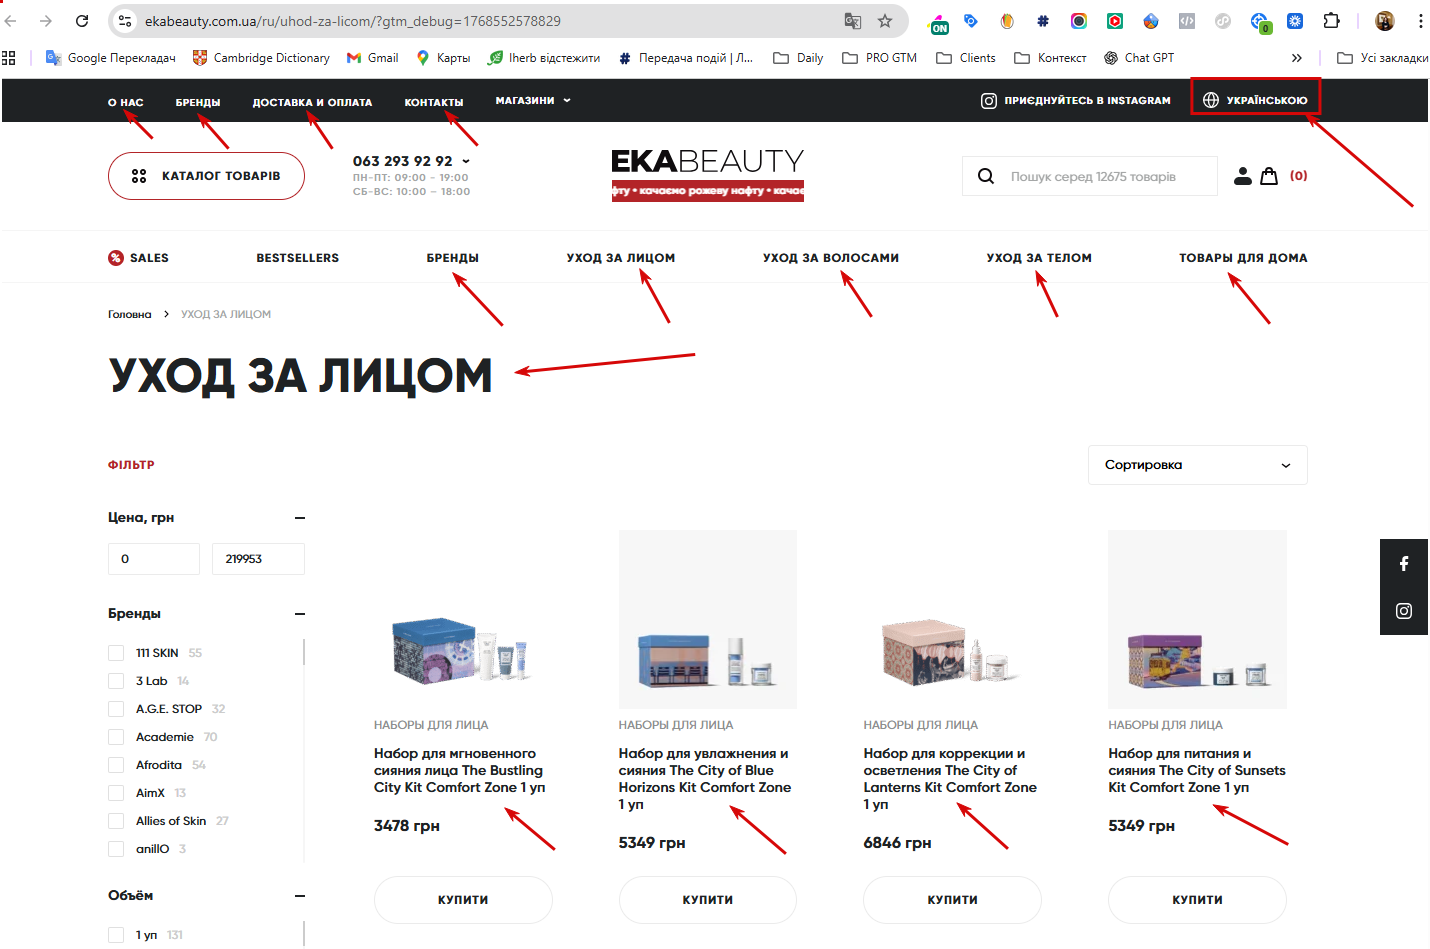Open КОНТАКТЫ in the top menu
The image size is (1430, 949).
click(434, 102)
